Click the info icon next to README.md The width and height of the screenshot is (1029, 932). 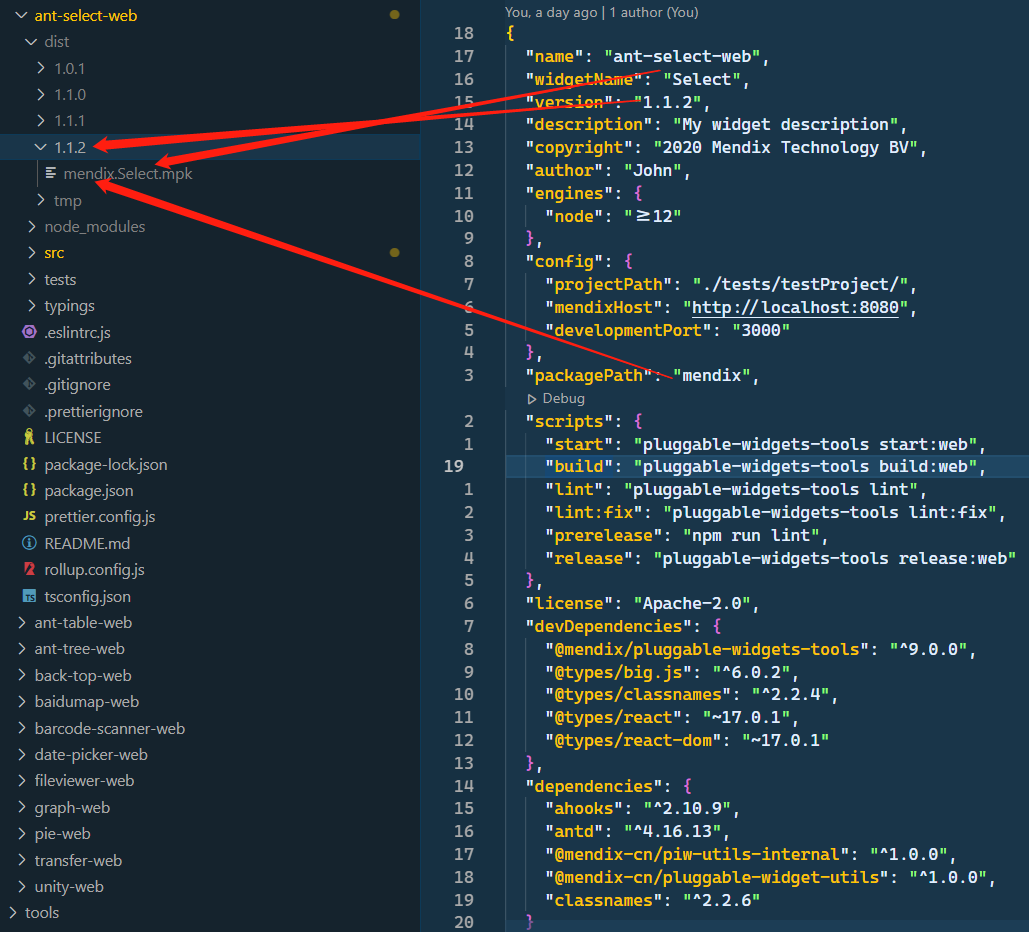[29, 544]
